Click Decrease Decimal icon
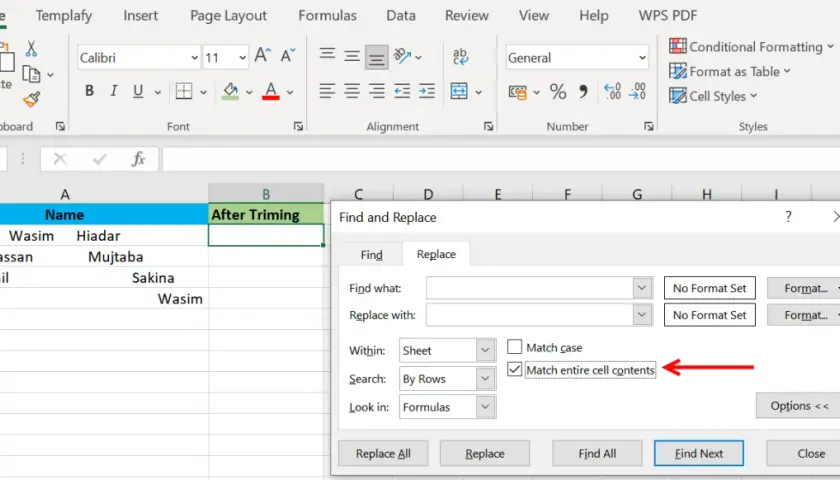This screenshot has height=480, width=840. [x=637, y=91]
